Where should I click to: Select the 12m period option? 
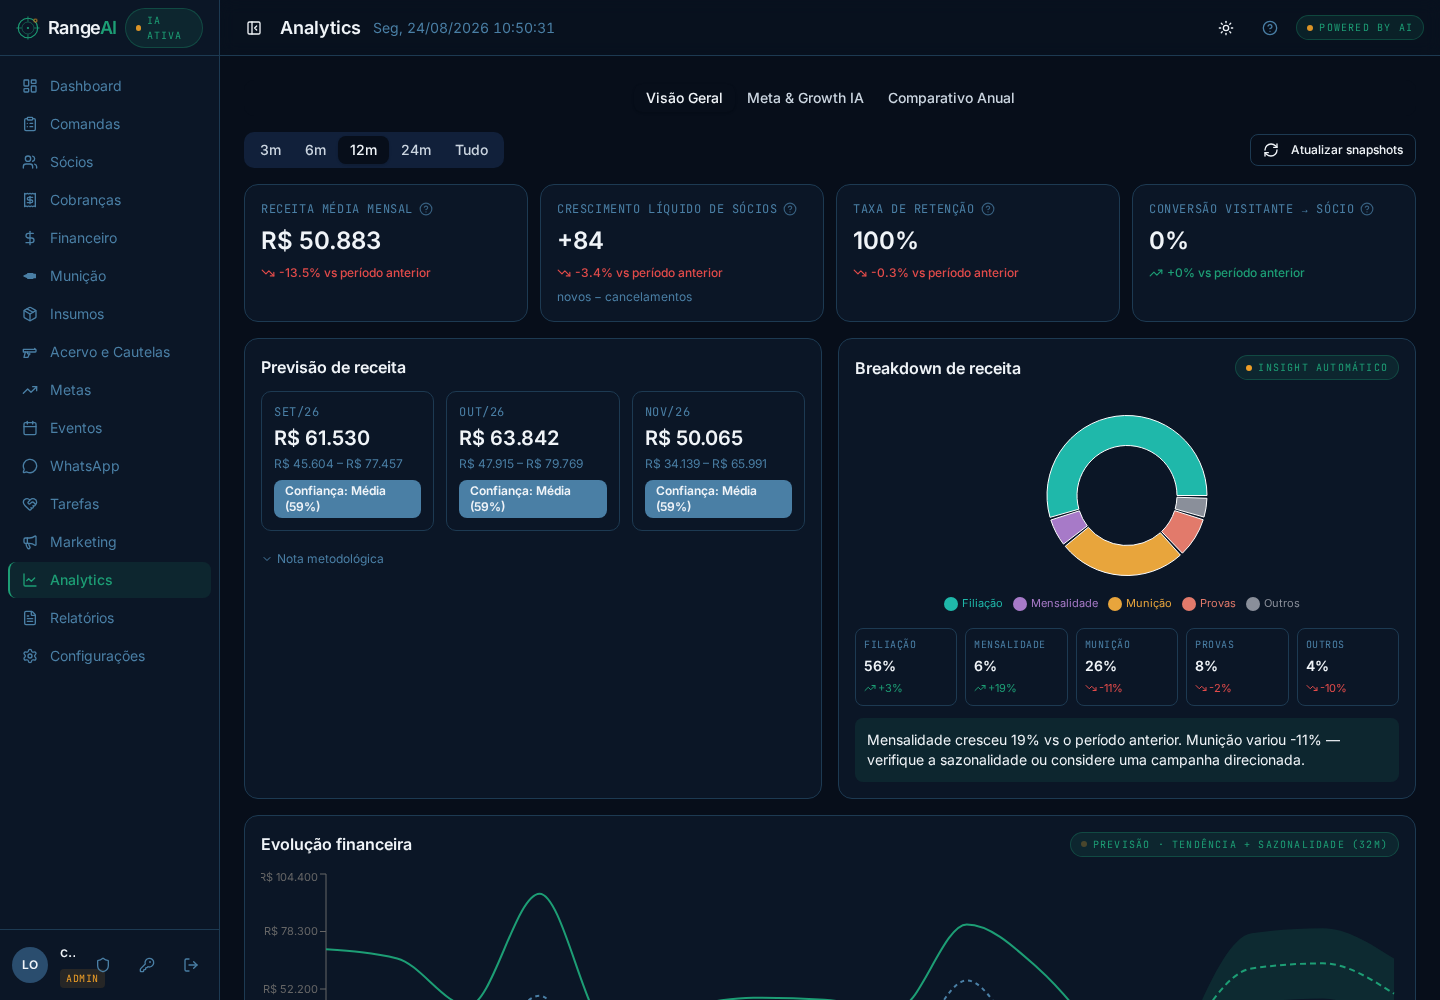[364, 150]
